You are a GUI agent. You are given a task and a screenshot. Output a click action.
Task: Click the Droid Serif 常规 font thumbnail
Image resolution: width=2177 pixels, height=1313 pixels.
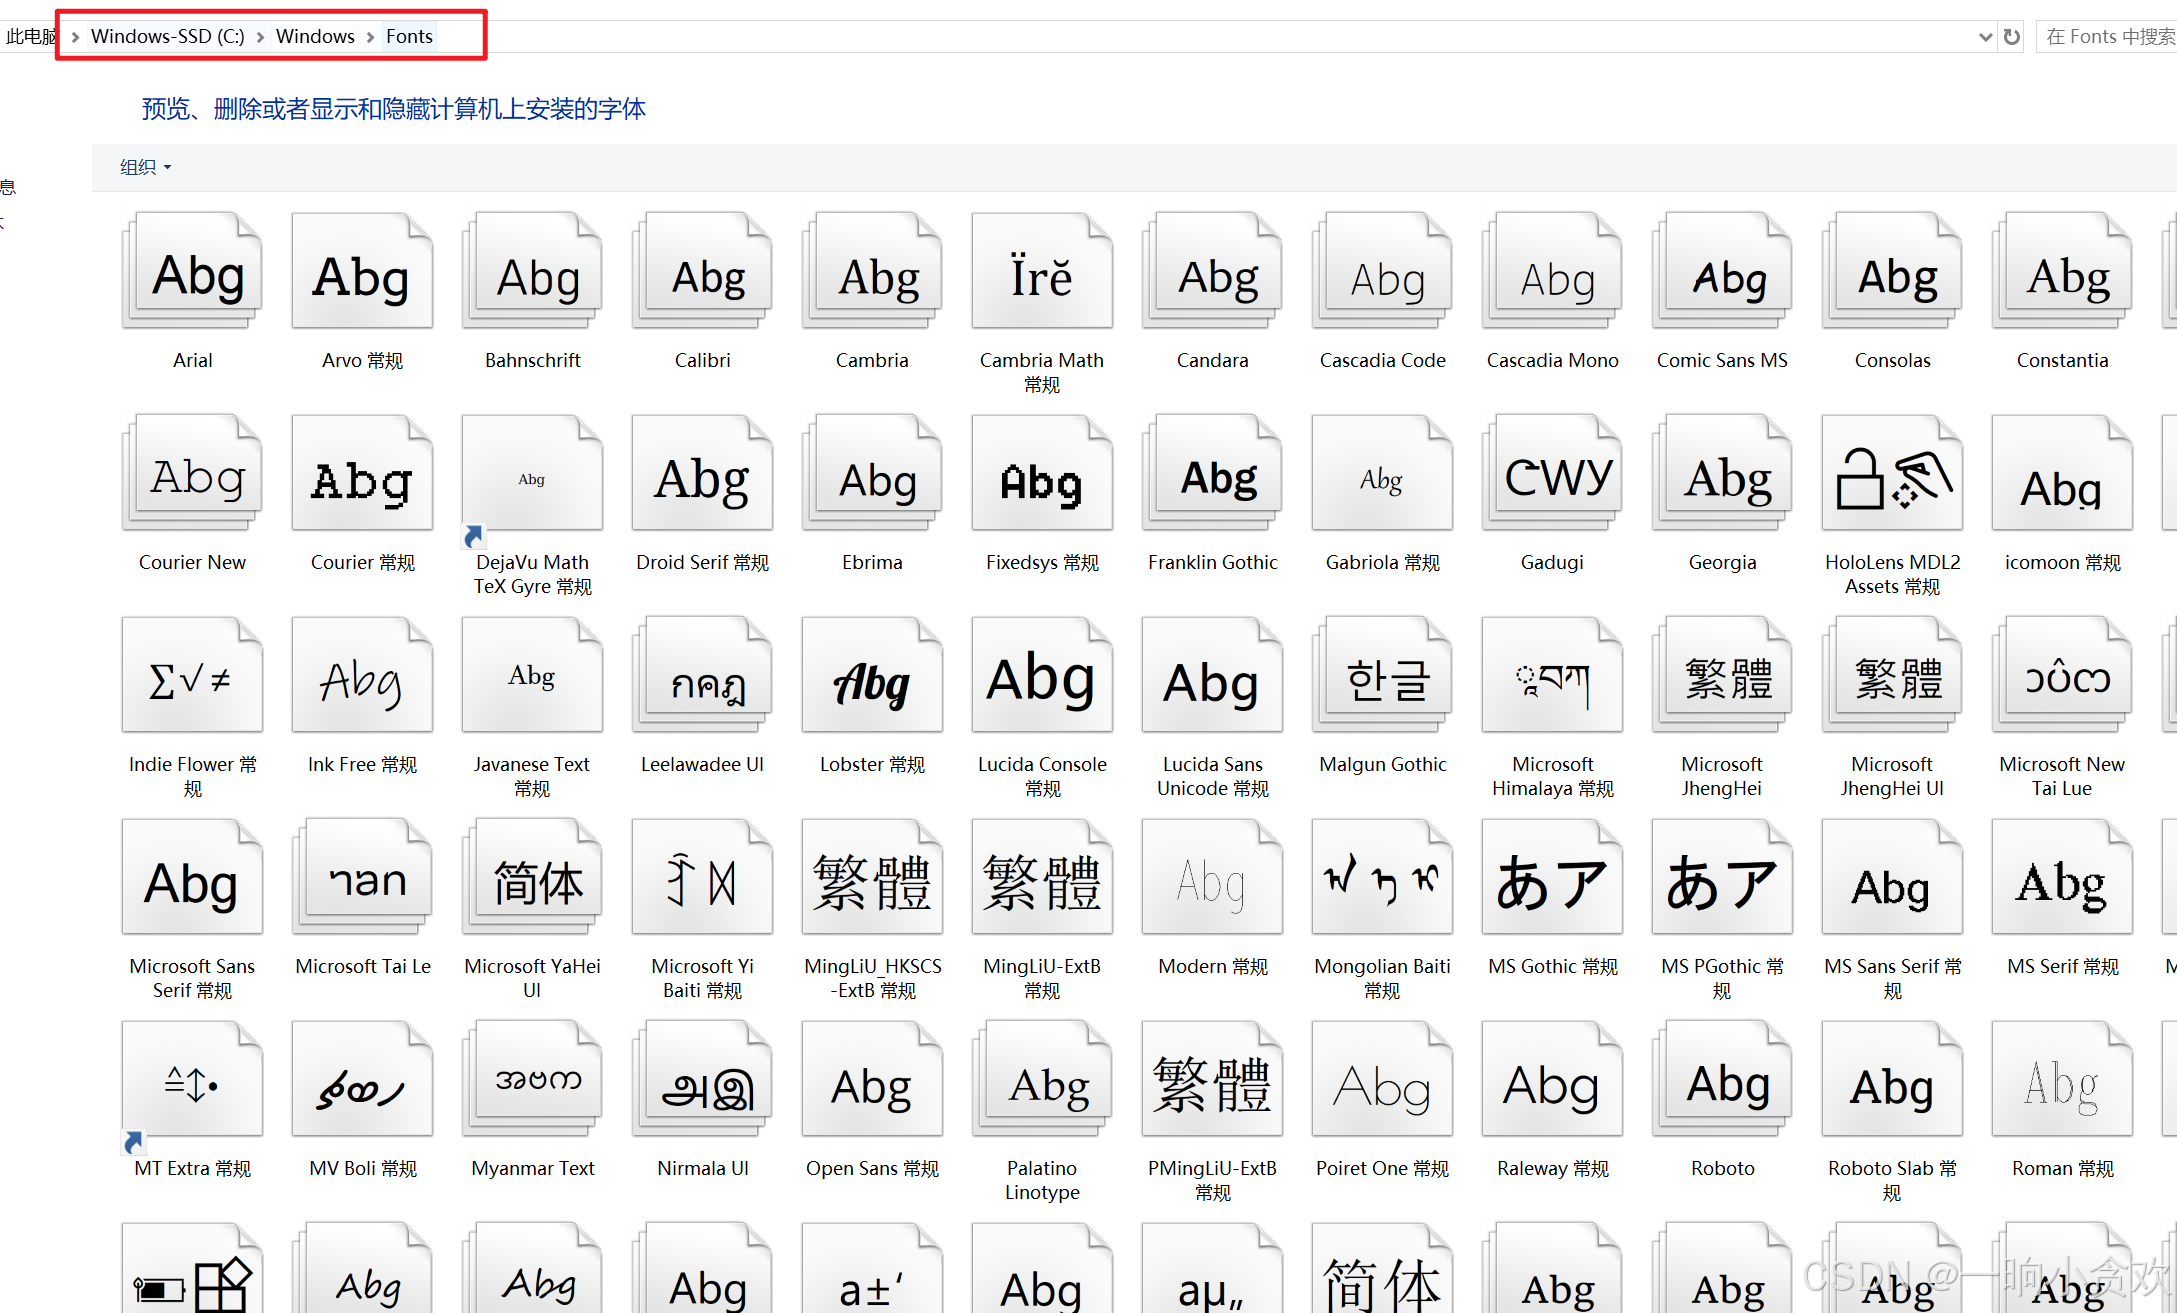(x=702, y=472)
